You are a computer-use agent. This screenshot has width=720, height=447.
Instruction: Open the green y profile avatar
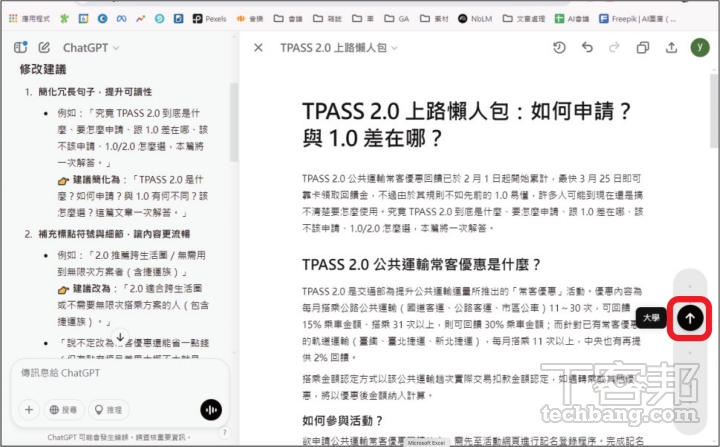point(700,47)
